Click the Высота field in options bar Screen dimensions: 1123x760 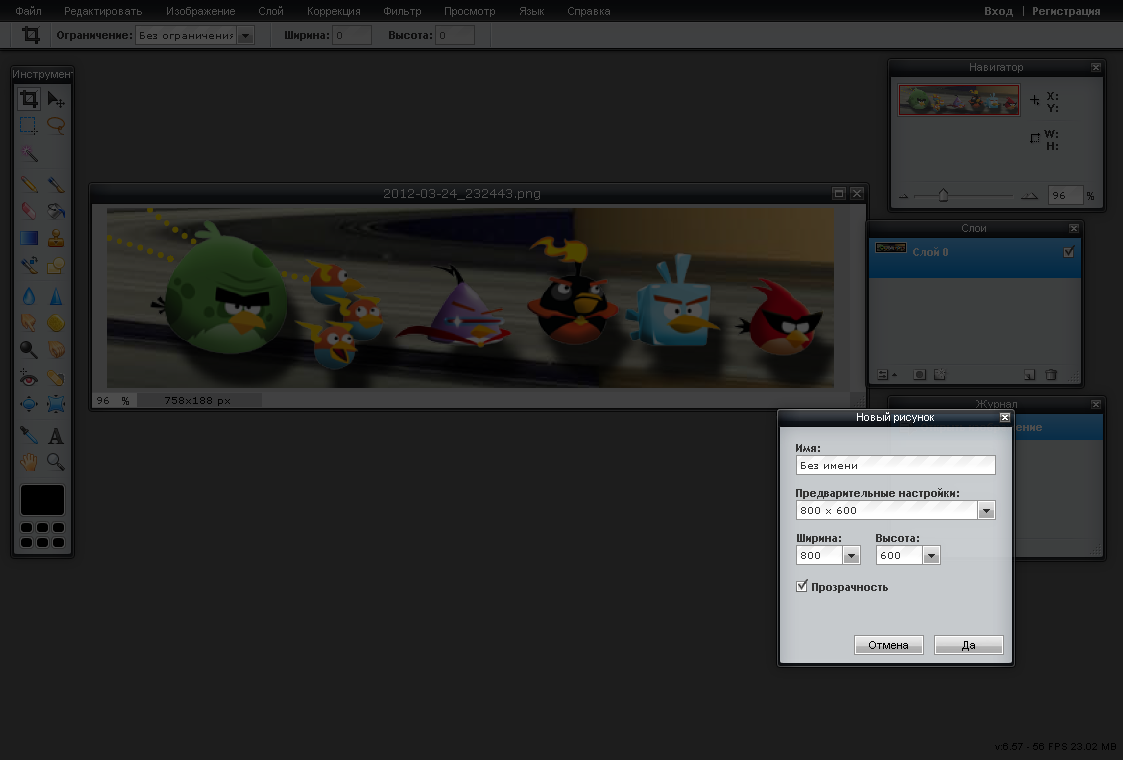pyautogui.click(x=455, y=35)
